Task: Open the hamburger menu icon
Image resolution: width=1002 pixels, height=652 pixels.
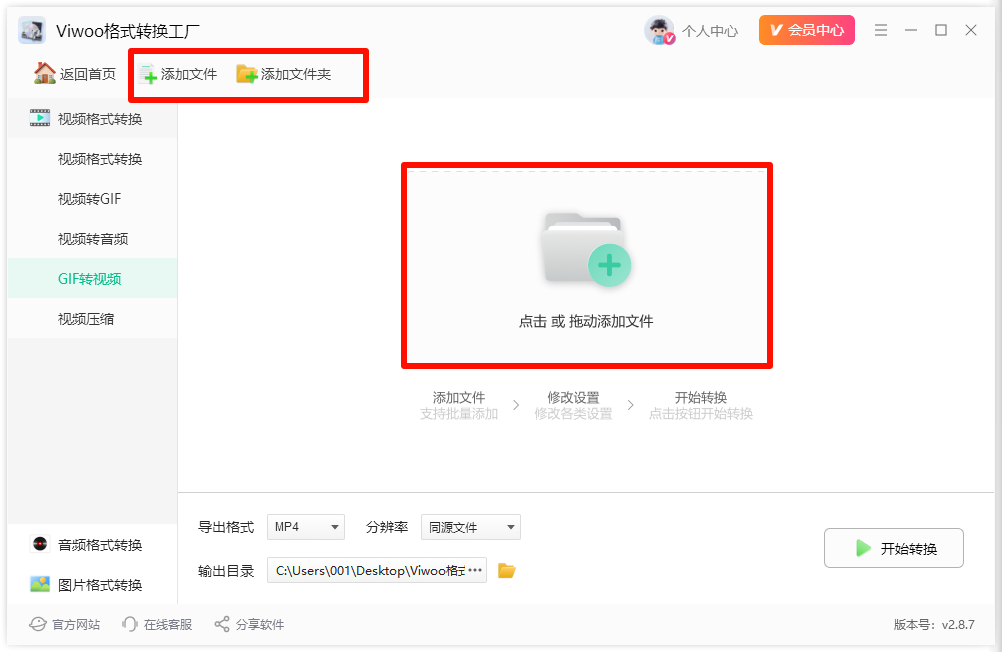Action: click(x=881, y=30)
